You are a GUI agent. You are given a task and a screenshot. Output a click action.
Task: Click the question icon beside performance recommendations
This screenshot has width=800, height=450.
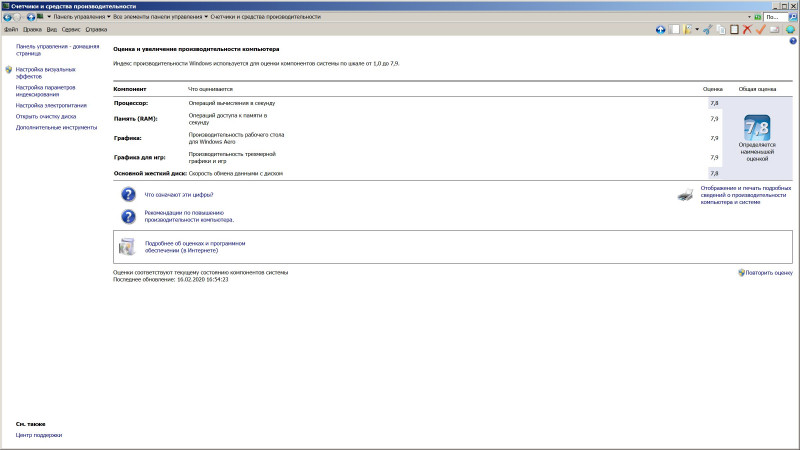coord(128,216)
